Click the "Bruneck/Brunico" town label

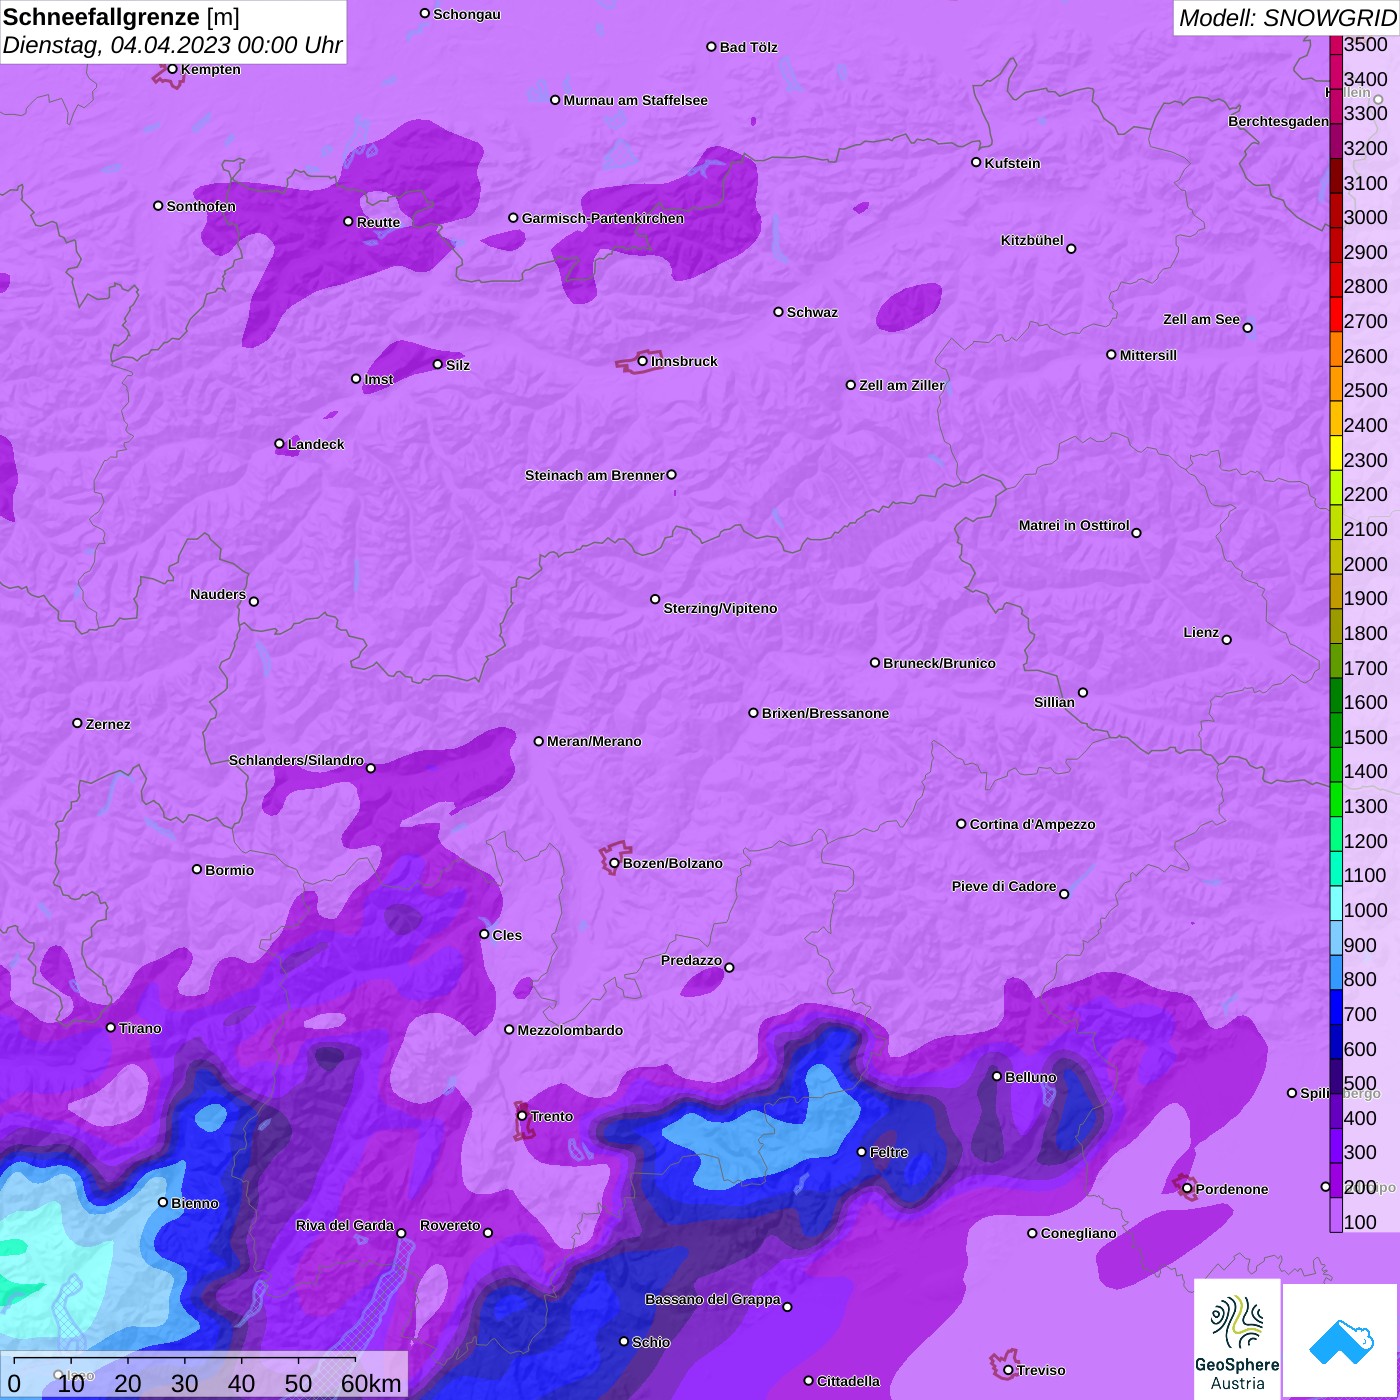pyautogui.click(x=939, y=663)
